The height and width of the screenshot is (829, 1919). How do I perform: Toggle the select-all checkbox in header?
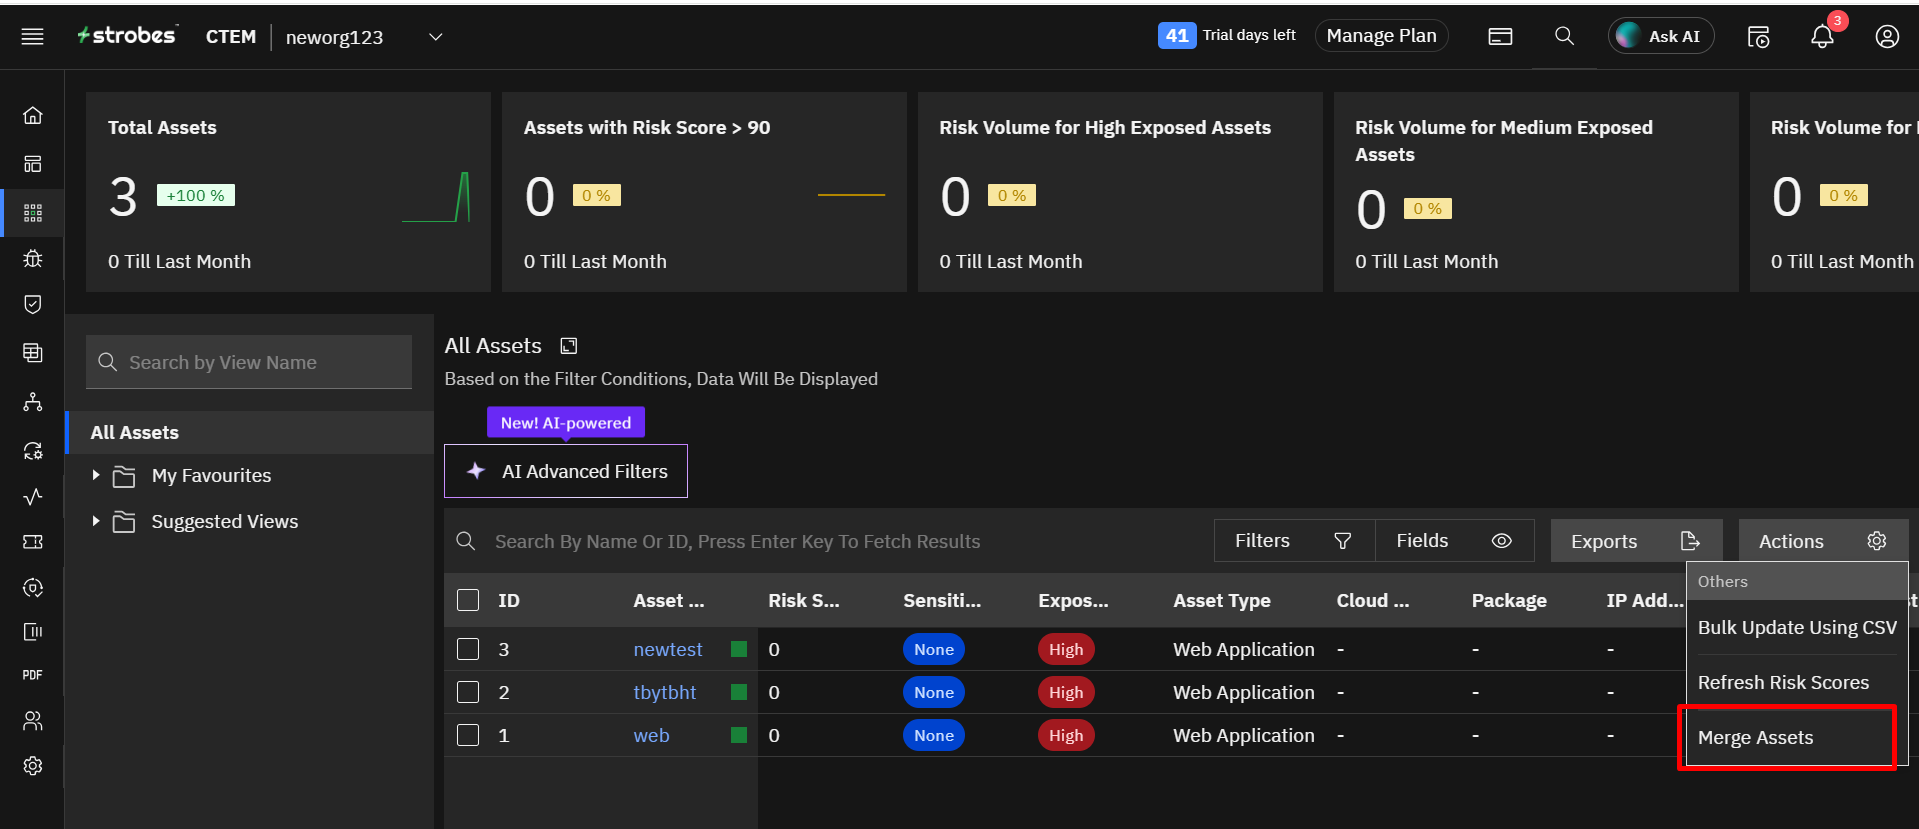click(x=468, y=600)
